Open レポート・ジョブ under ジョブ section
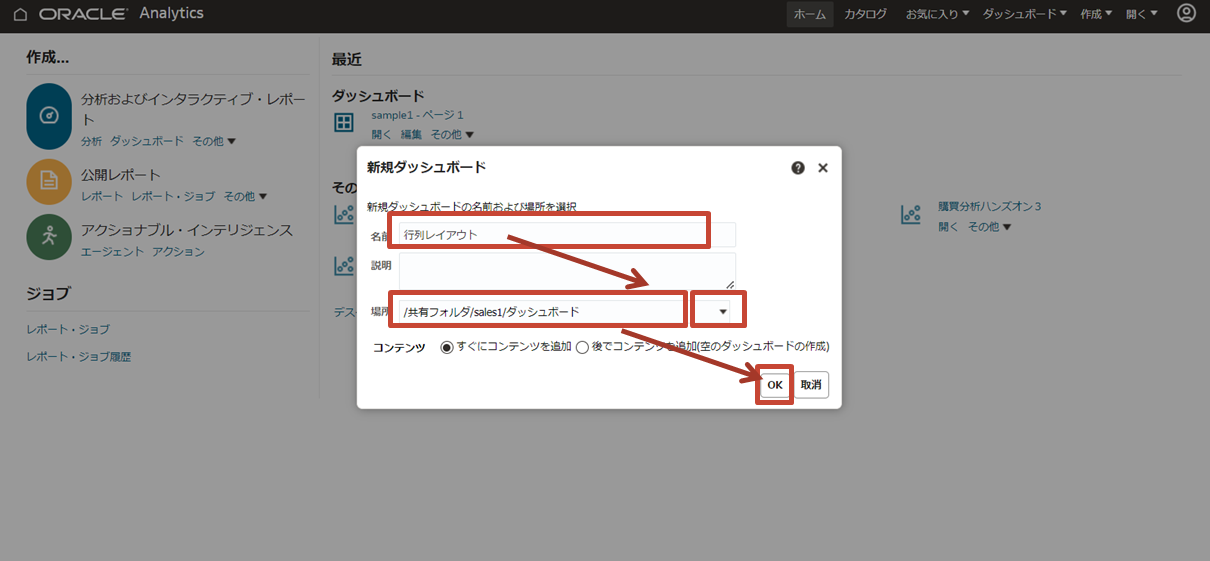1210x561 pixels. click(68, 329)
